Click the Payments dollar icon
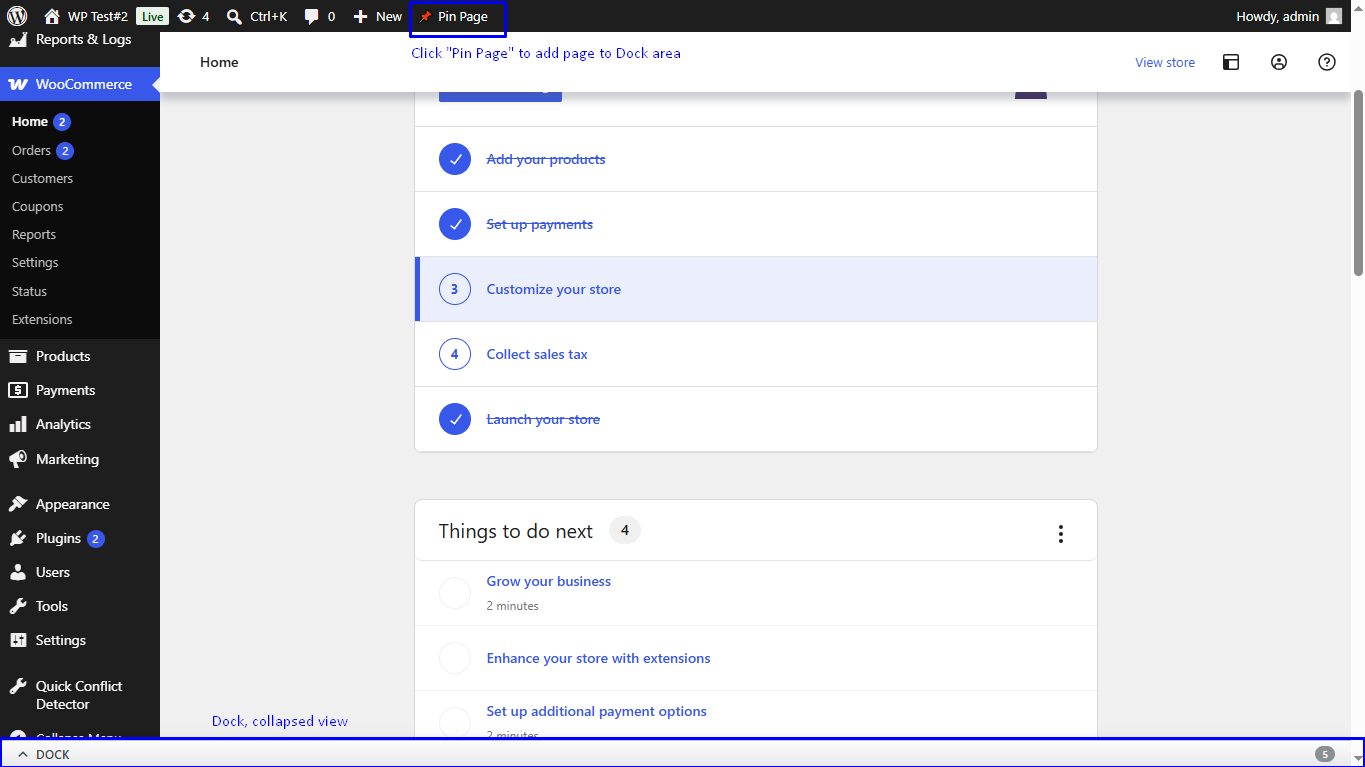 [17, 390]
